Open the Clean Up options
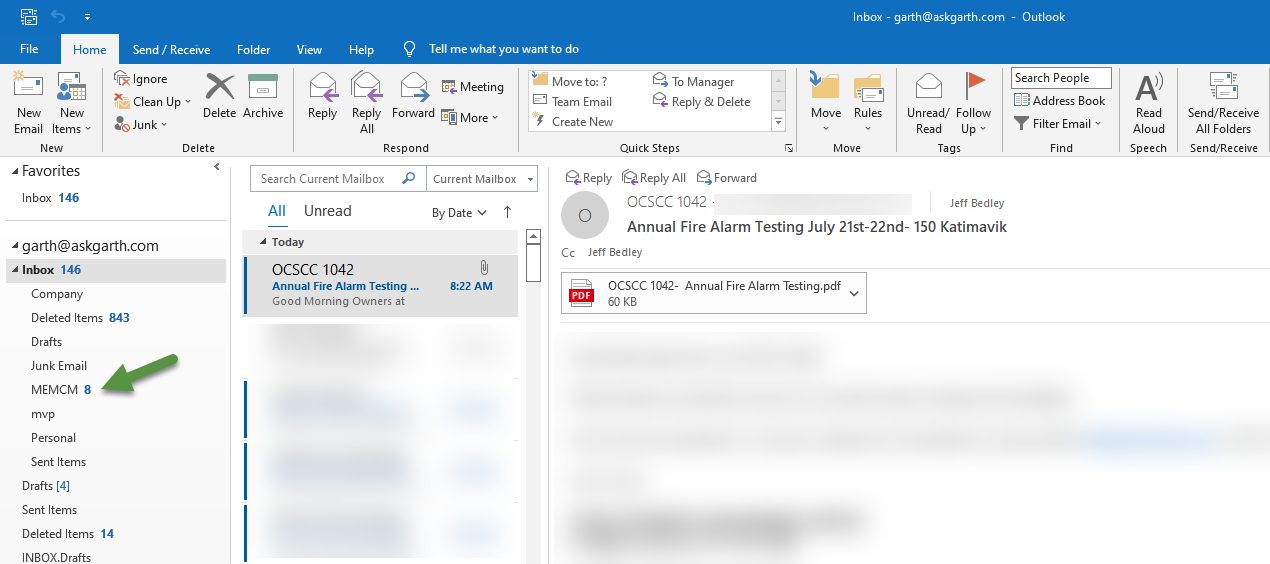Viewport: 1270px width, 564px height. (152, 101)
